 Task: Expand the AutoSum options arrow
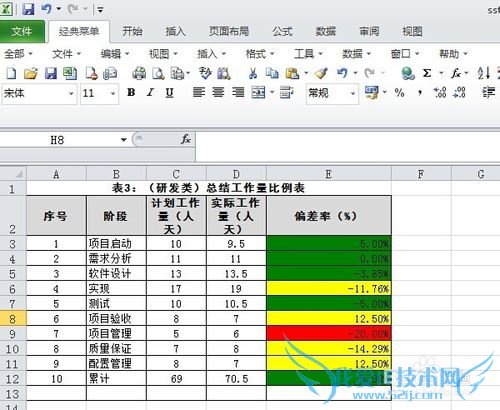pyautogui.click(x=441, y=73)
